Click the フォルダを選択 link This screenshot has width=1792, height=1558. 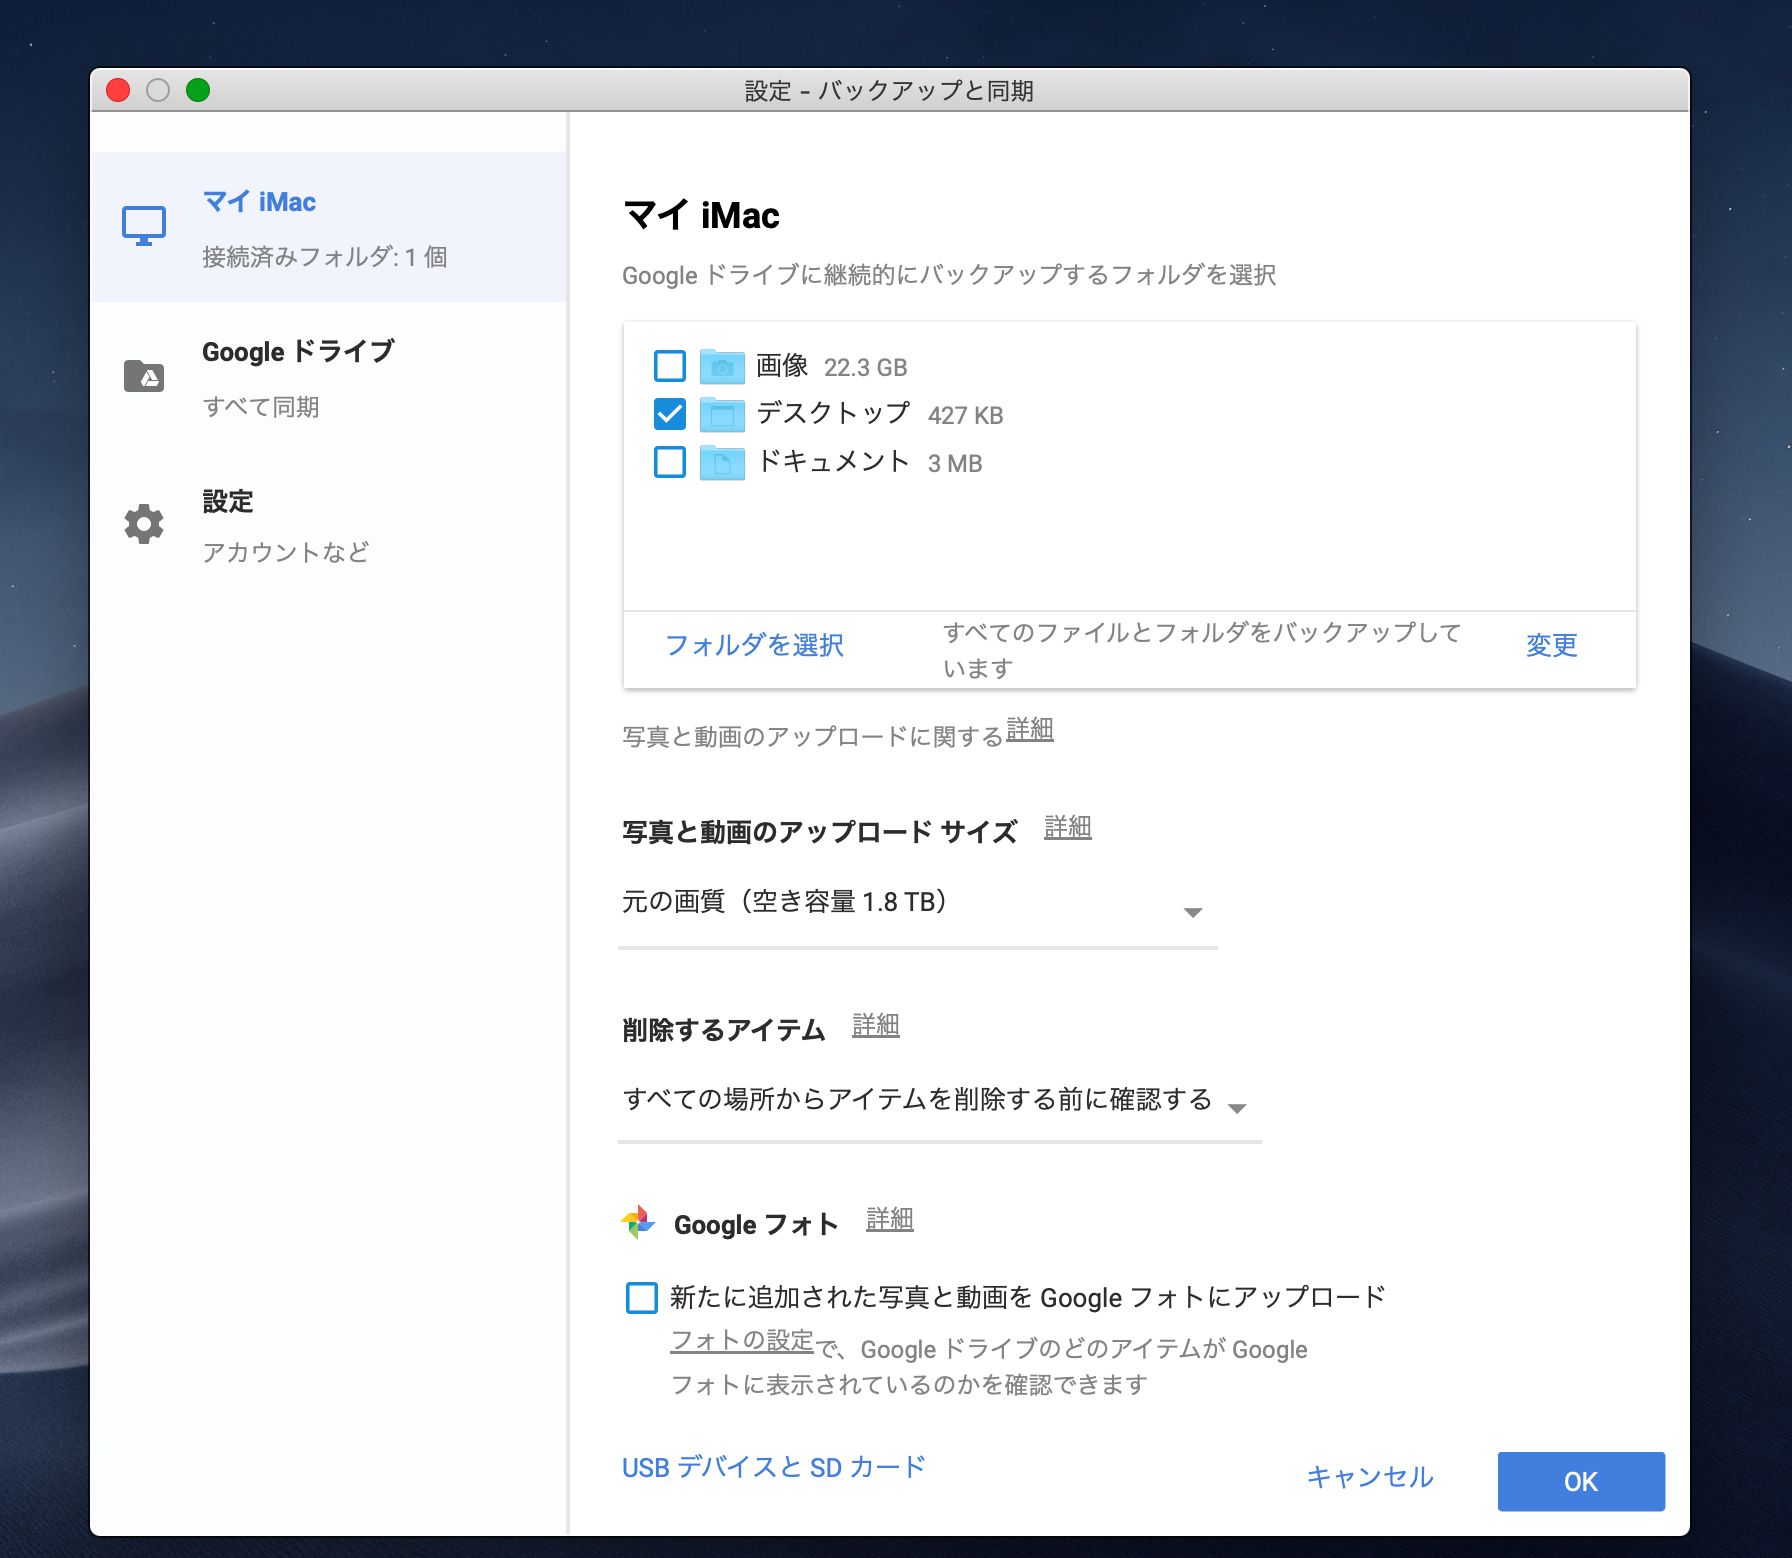point(755,645)
